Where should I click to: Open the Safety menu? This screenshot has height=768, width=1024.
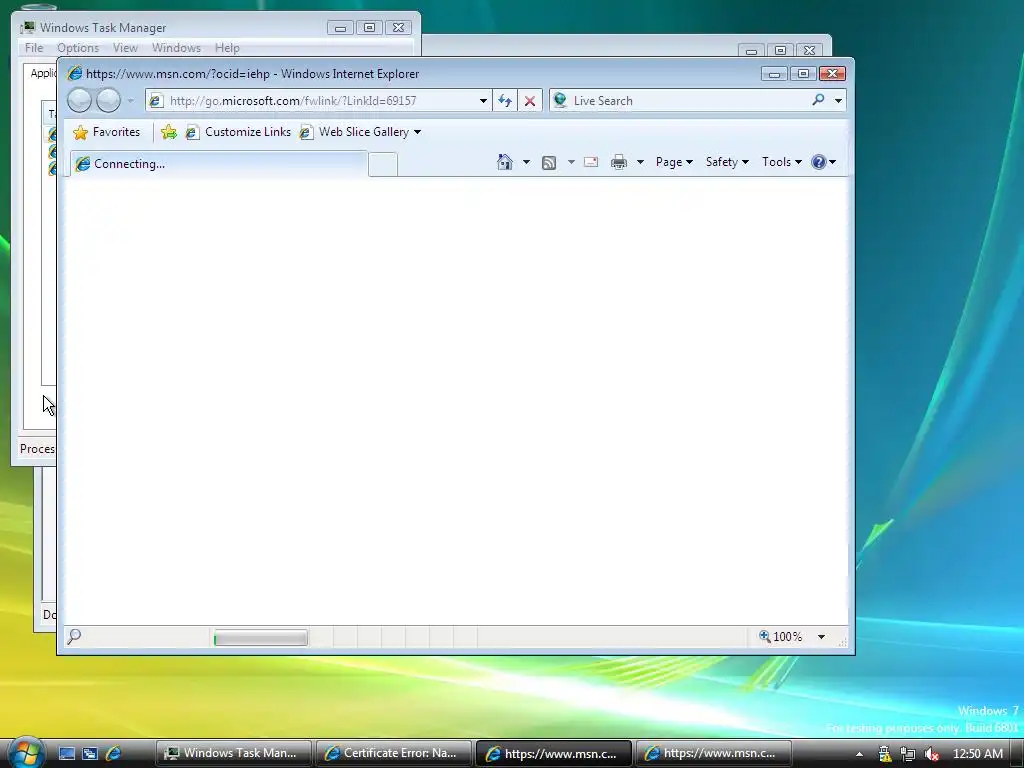tap(727, 162)
